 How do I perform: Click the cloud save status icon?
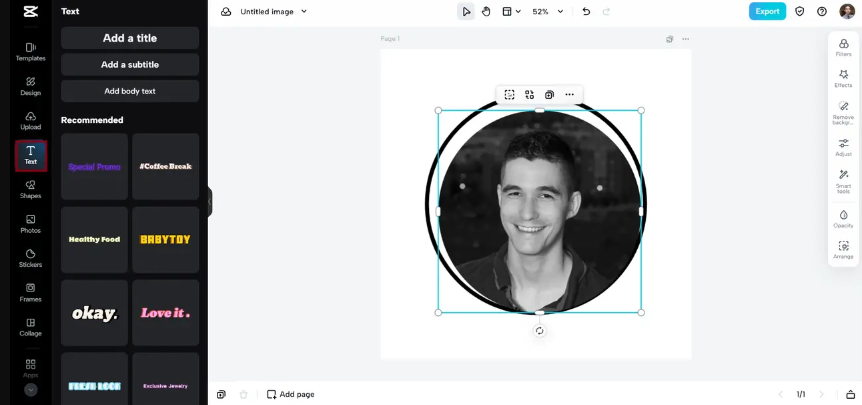[226, 12]
